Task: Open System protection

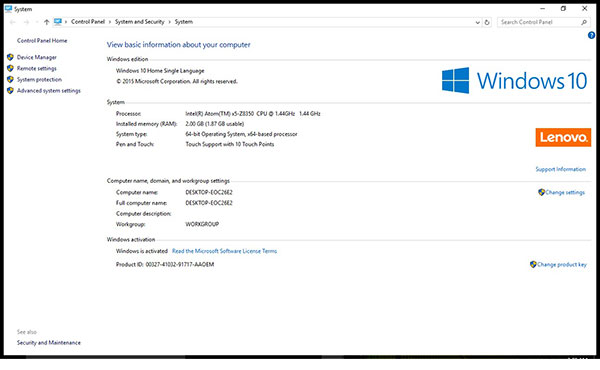Action: pyautogui.click(x=39, y=80)
